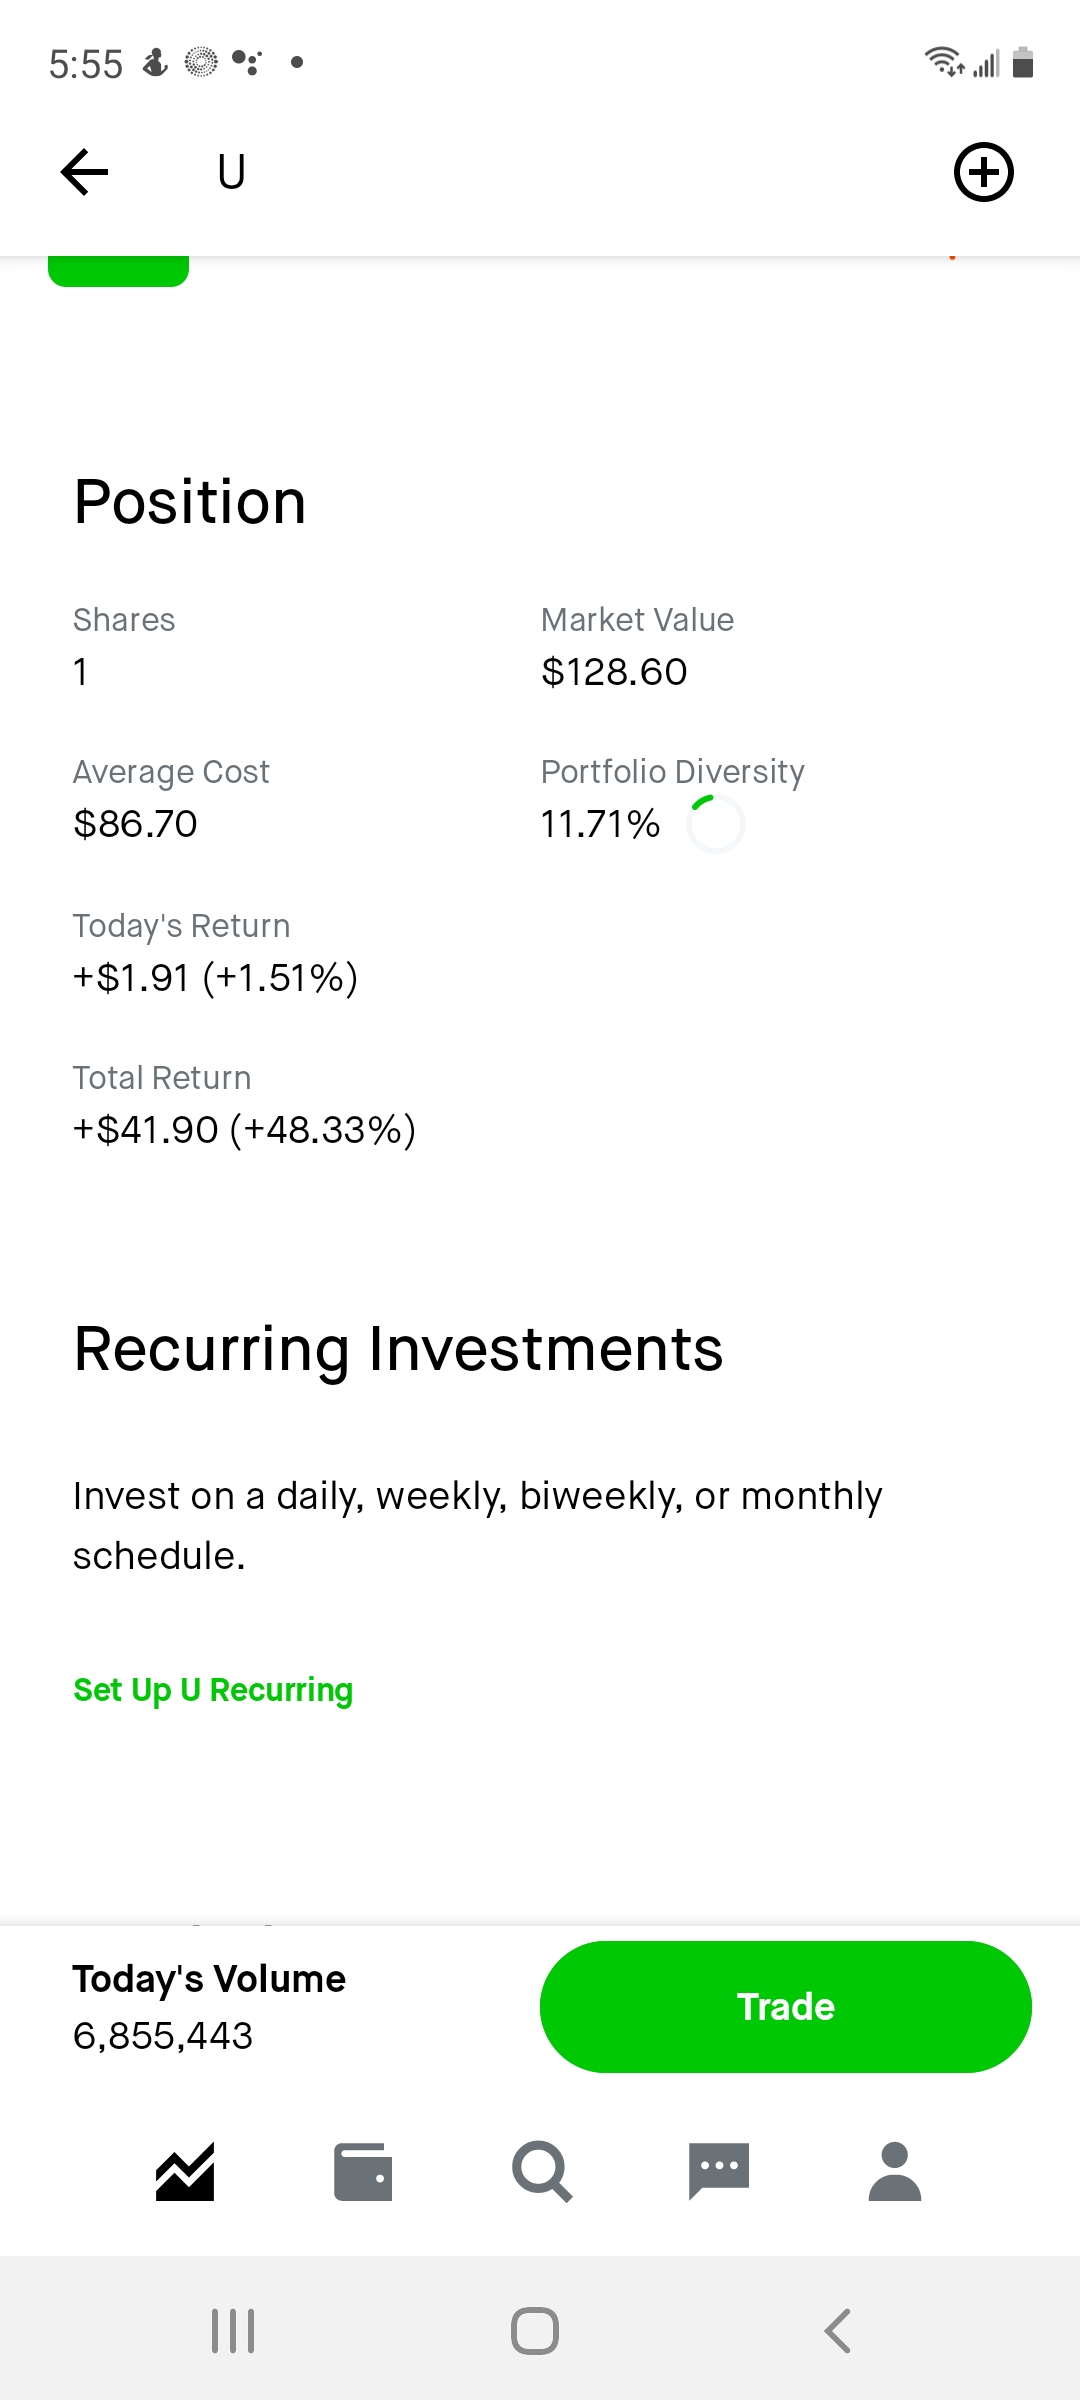Open the account profile tab
1080x2400 pixels.
pyautogui.click(x=895, y=2171)
